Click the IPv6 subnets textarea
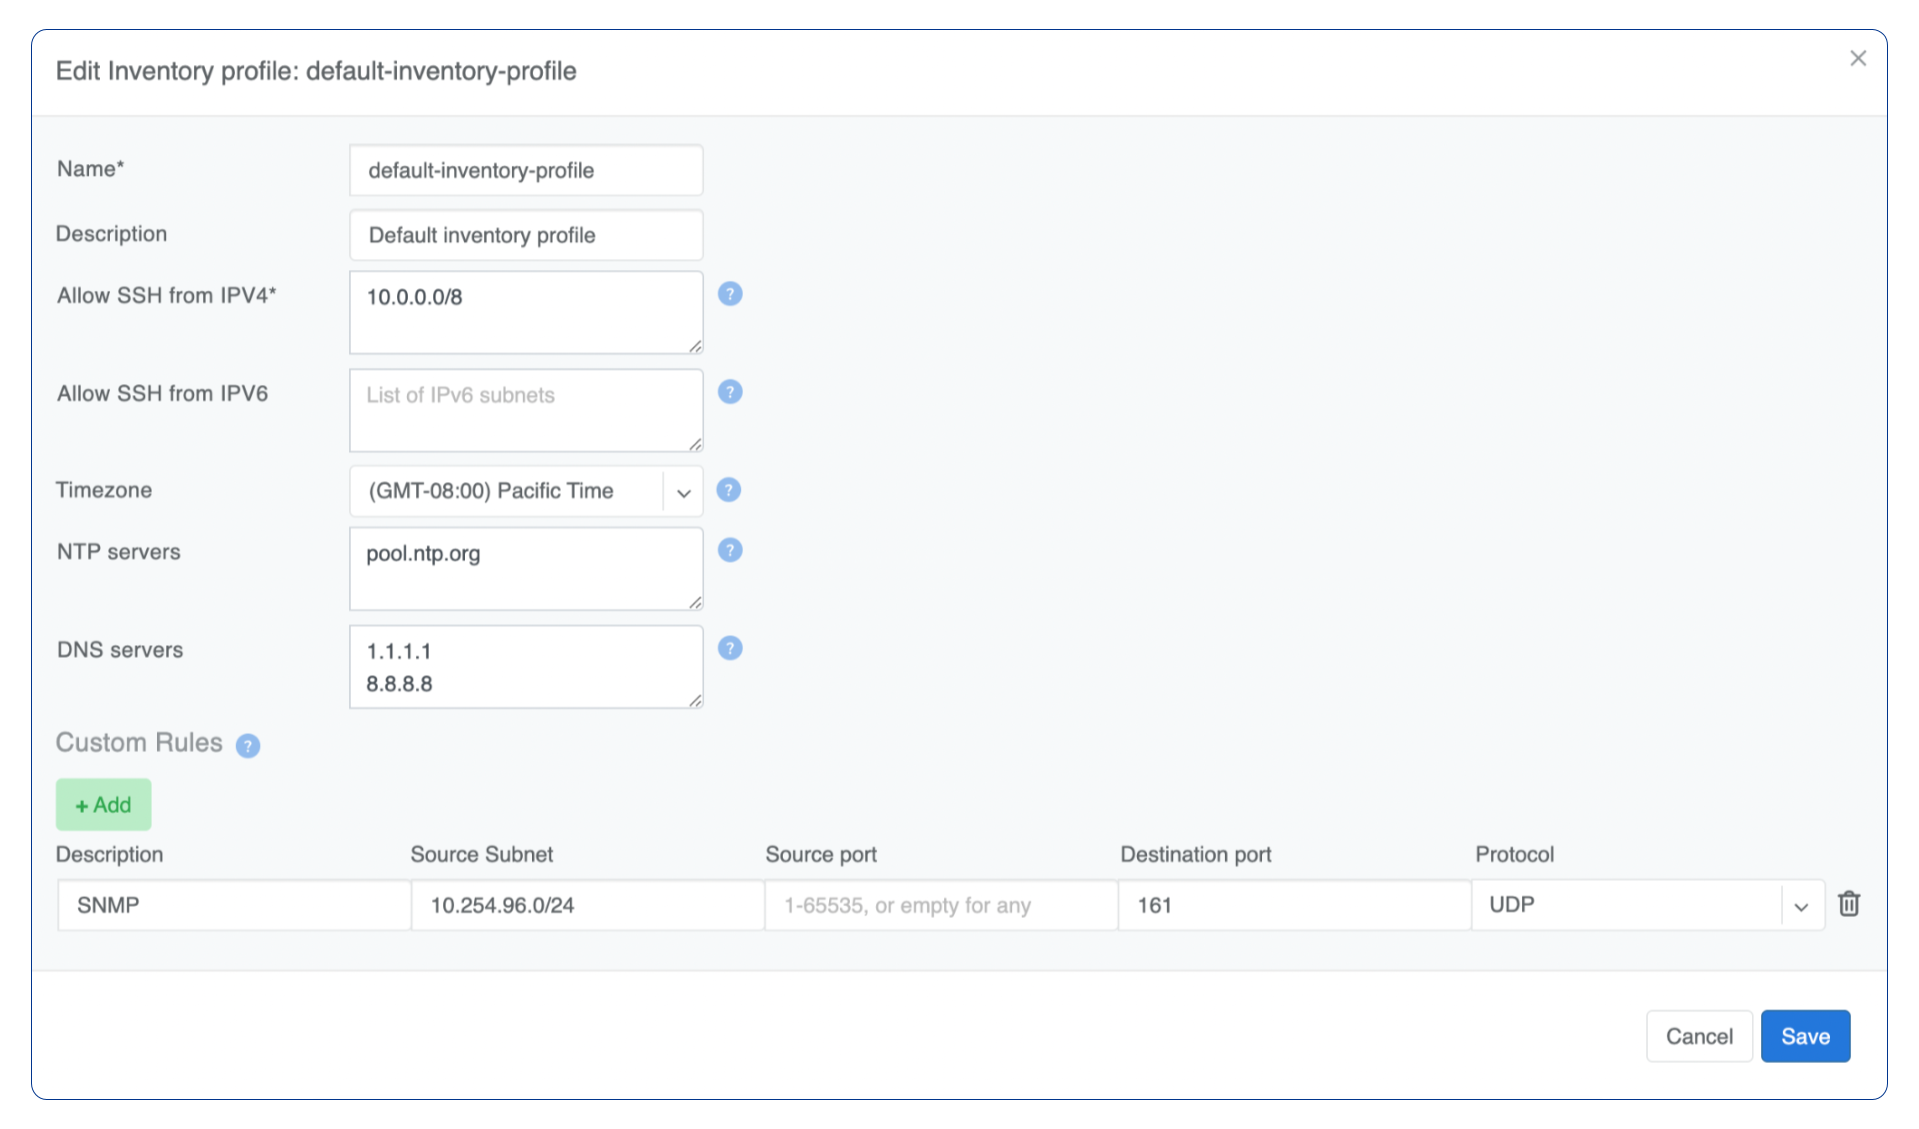The width and height of the screenshot is (1919, 1129). [526, 411]
